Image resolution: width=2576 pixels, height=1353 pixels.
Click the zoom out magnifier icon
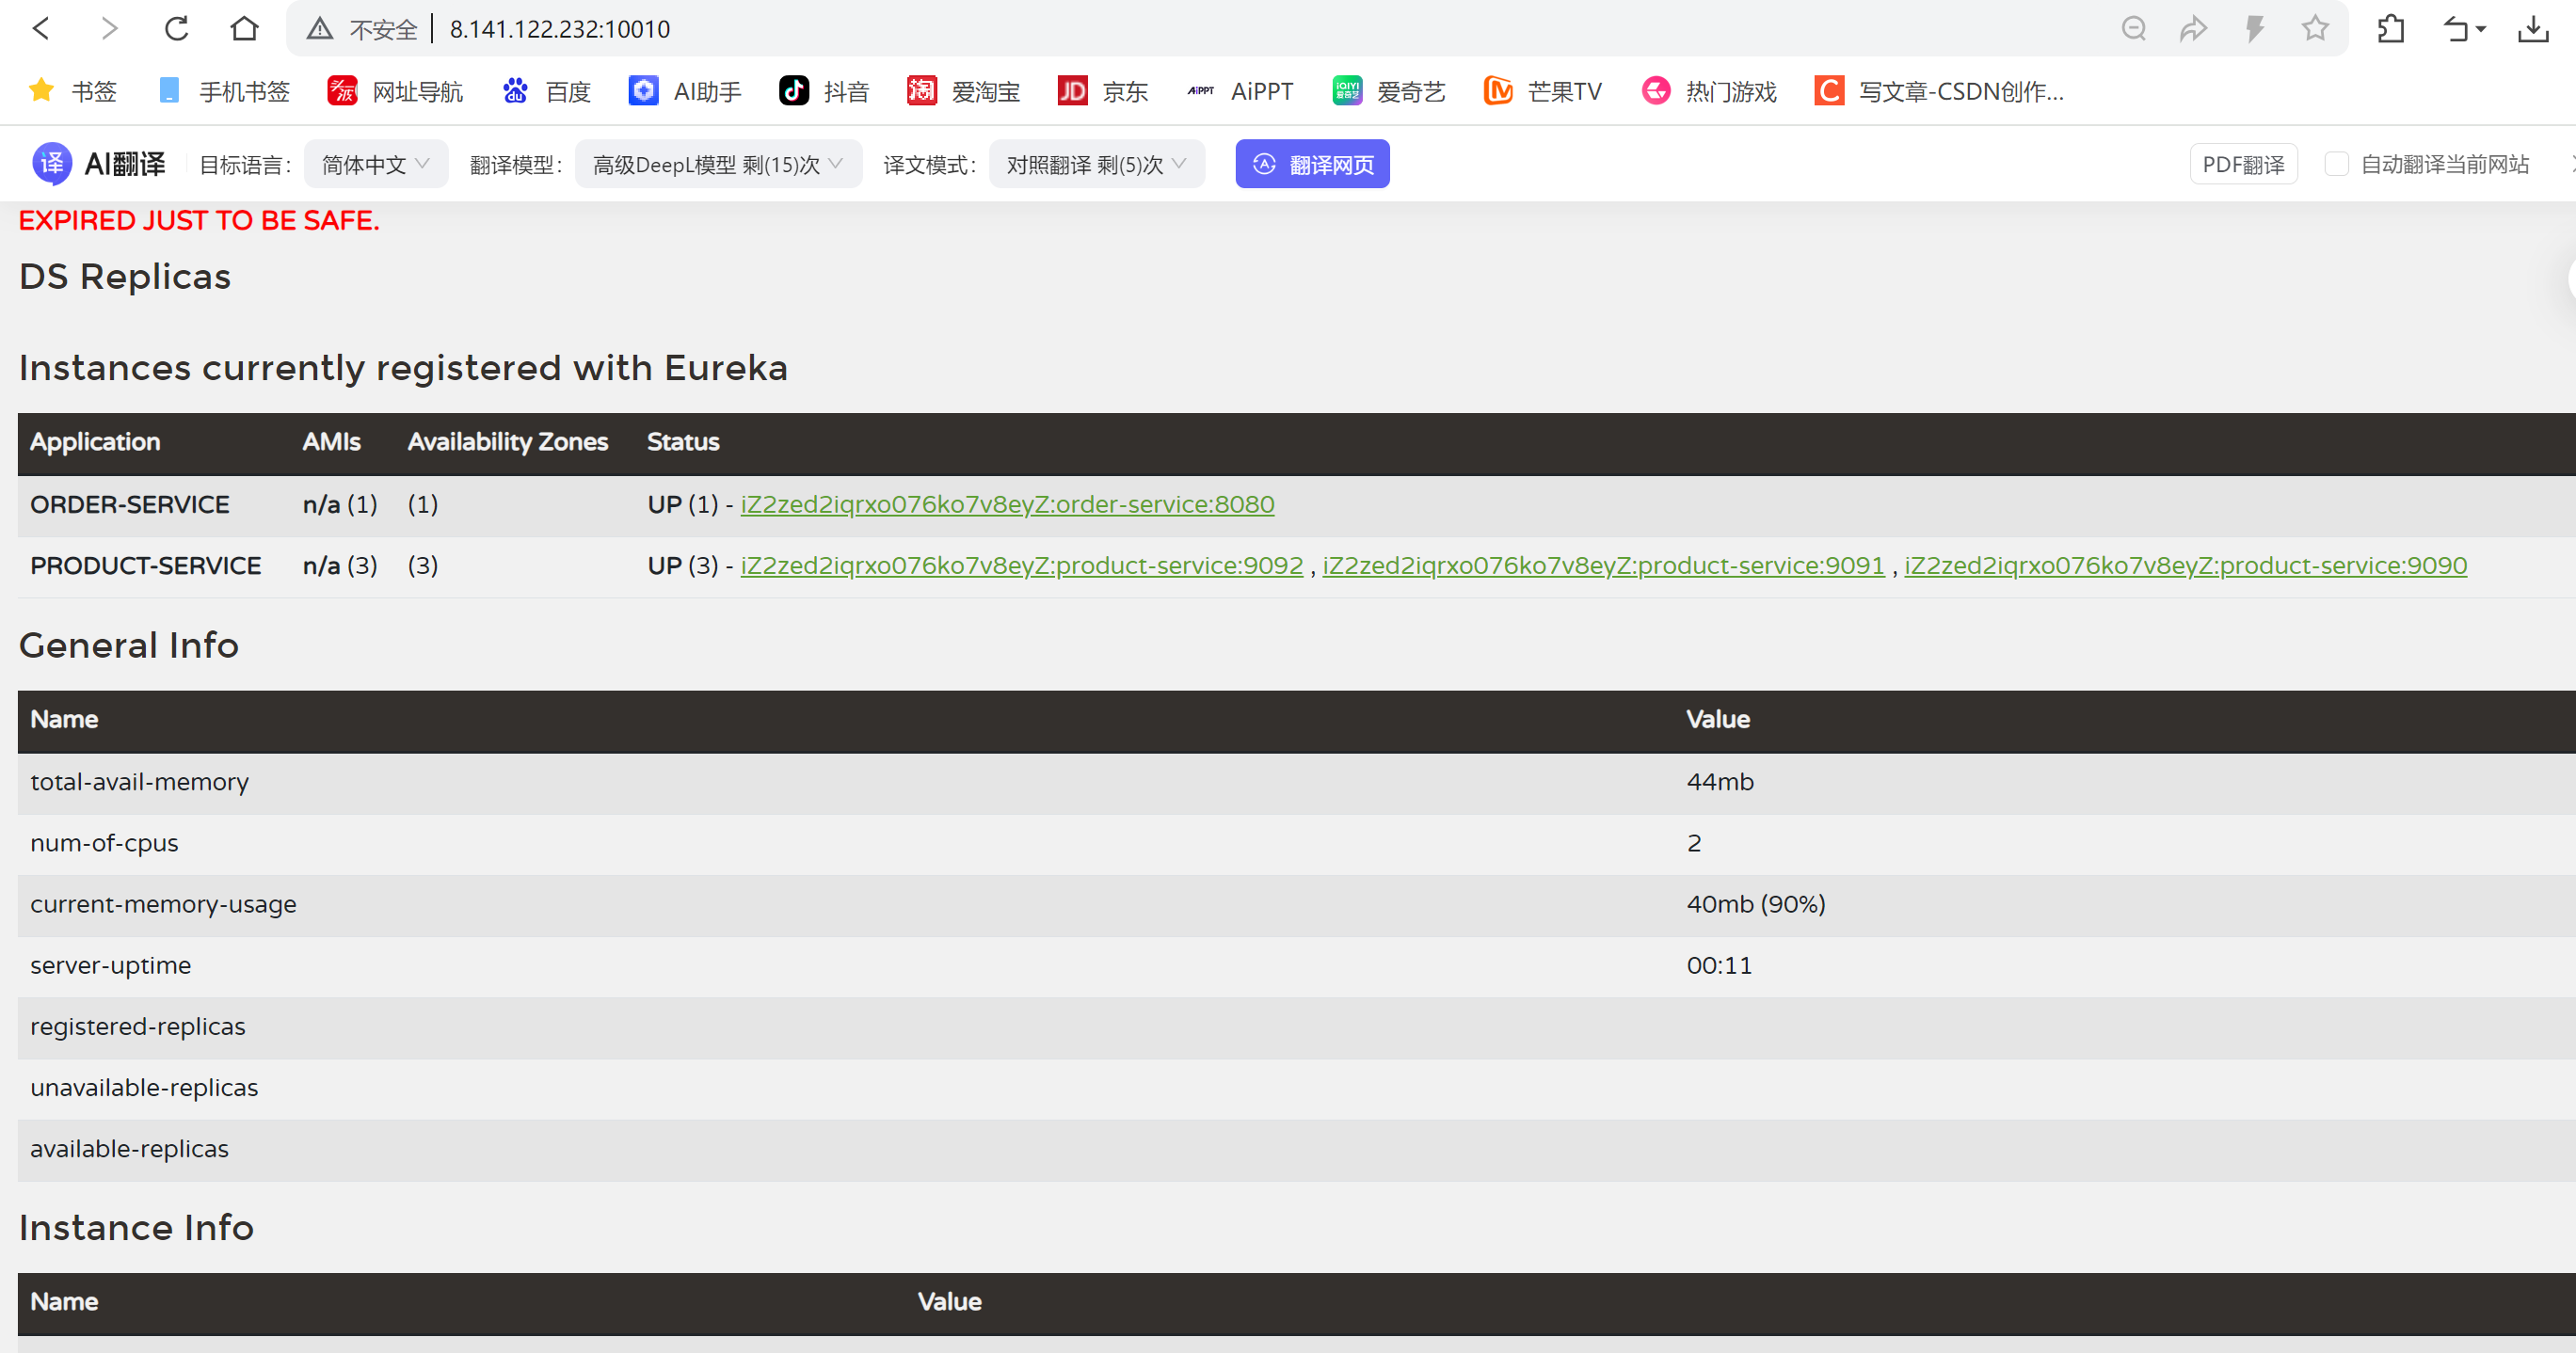pyautogui.click(x=2133, y=29)
